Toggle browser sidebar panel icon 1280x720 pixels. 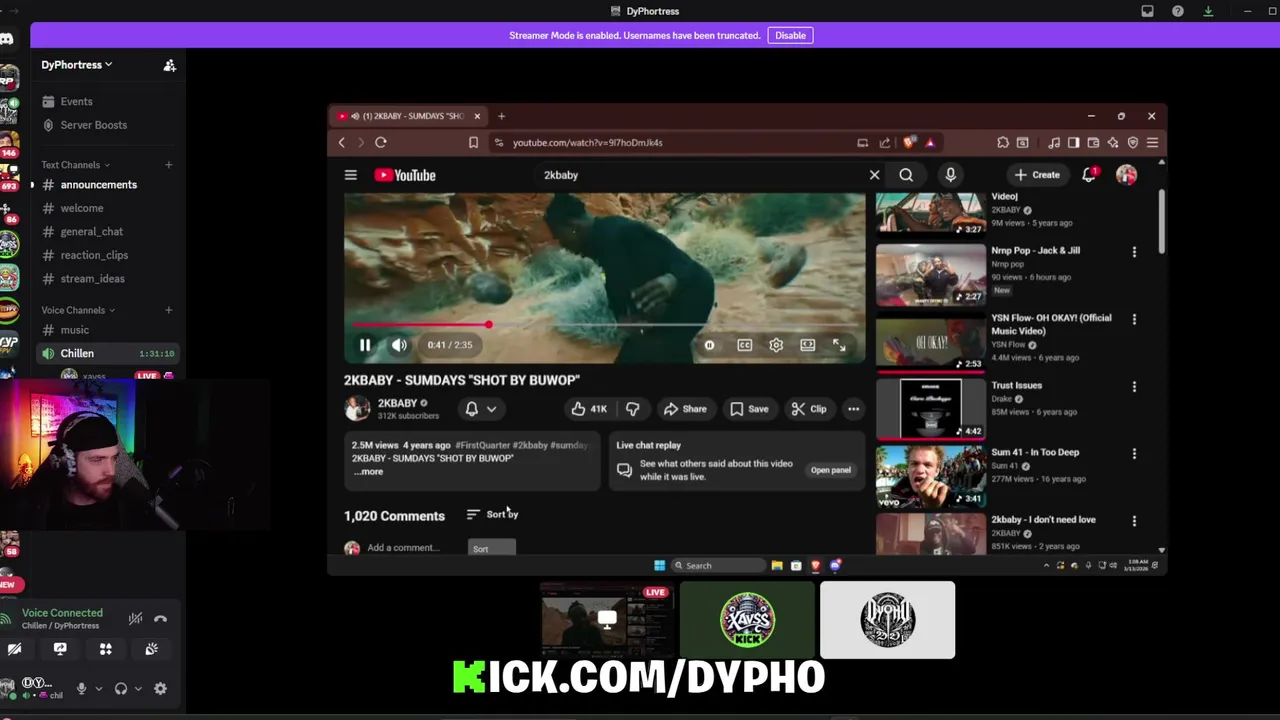1073,143
